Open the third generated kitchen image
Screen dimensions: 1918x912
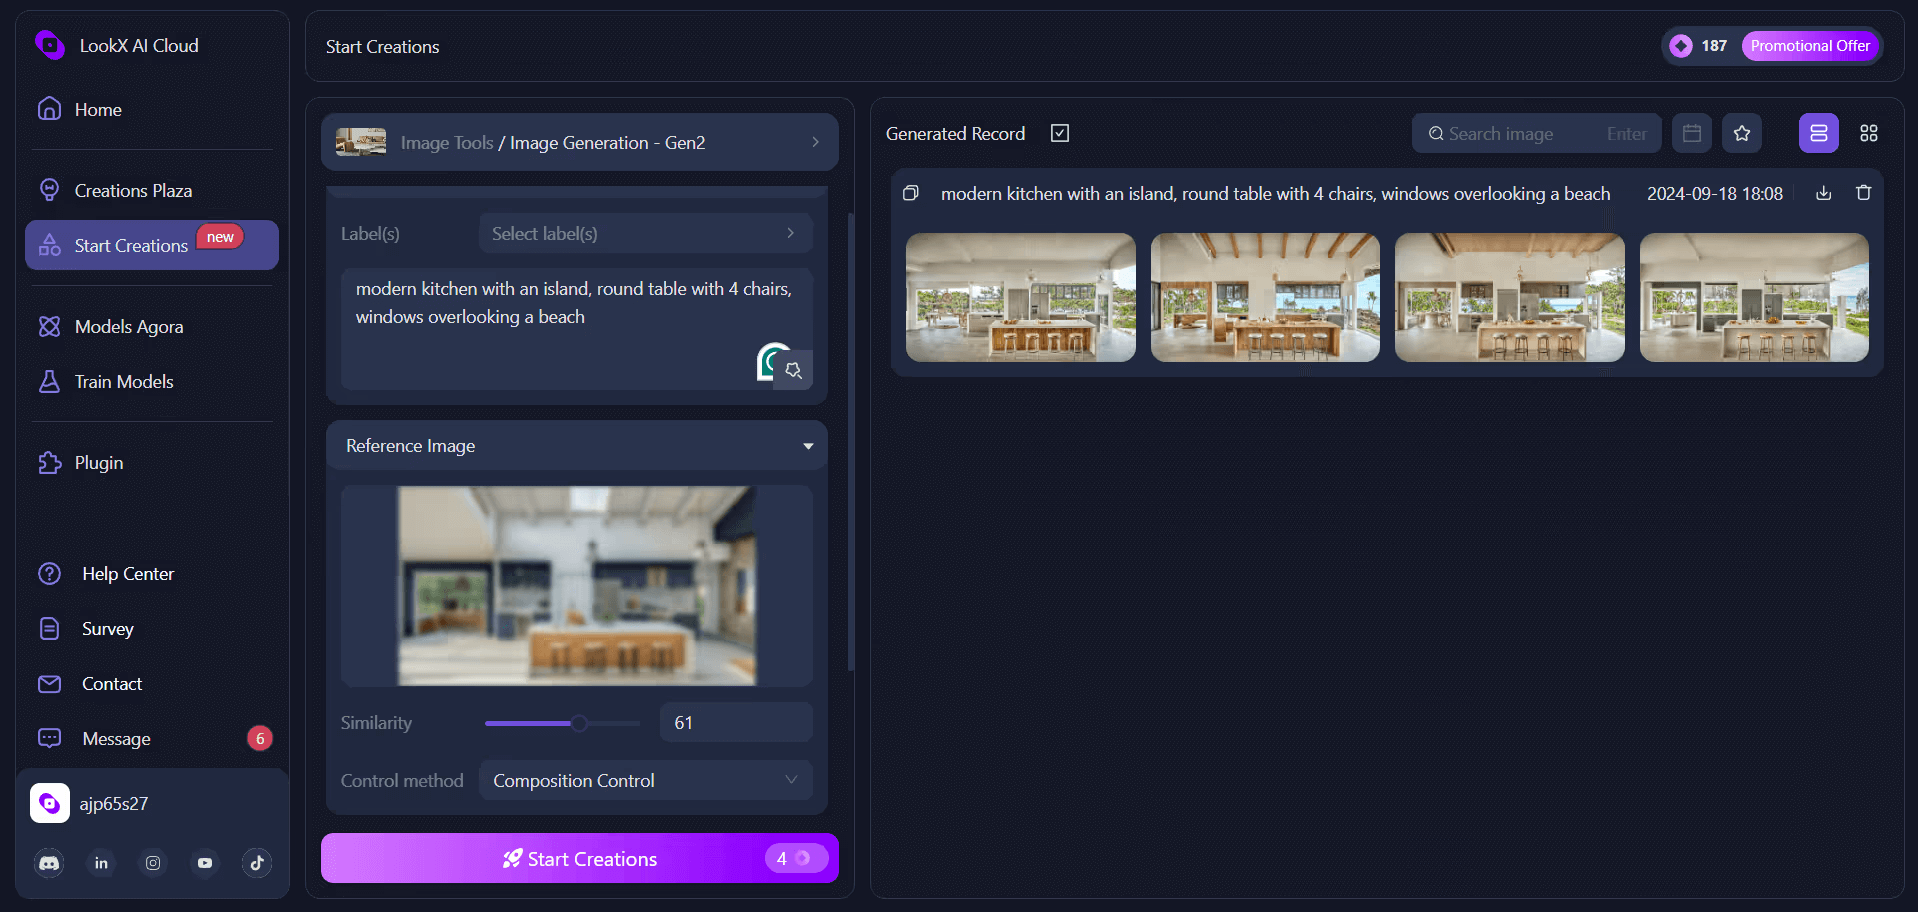tap(1510, 297)
